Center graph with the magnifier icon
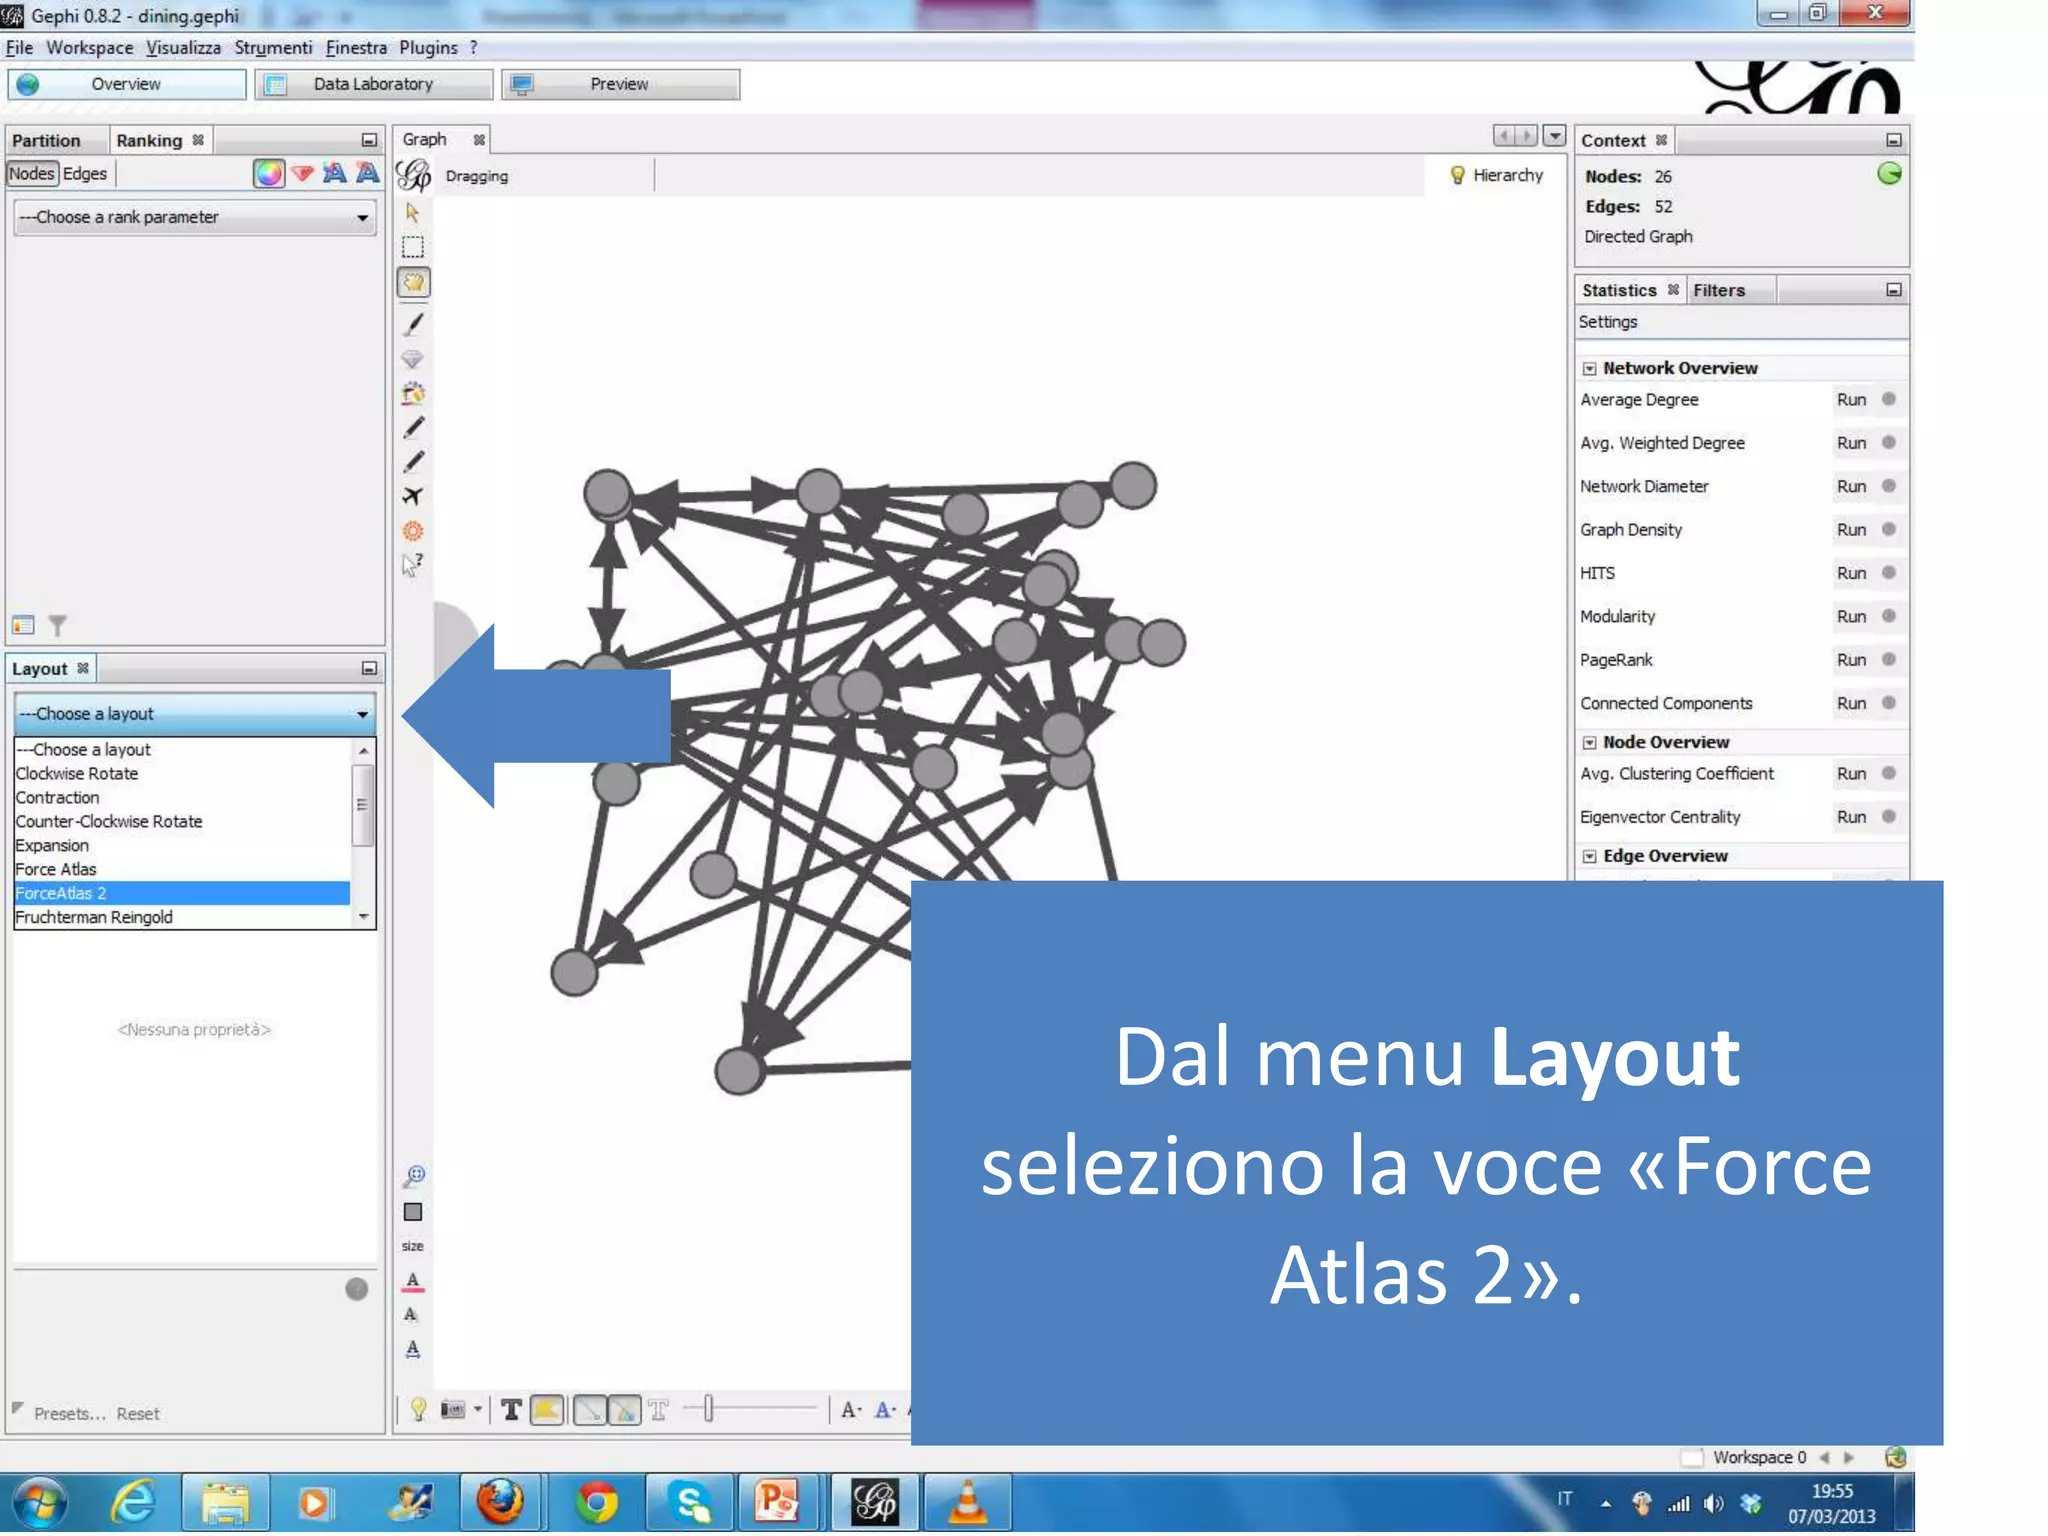 [414, 1175]
